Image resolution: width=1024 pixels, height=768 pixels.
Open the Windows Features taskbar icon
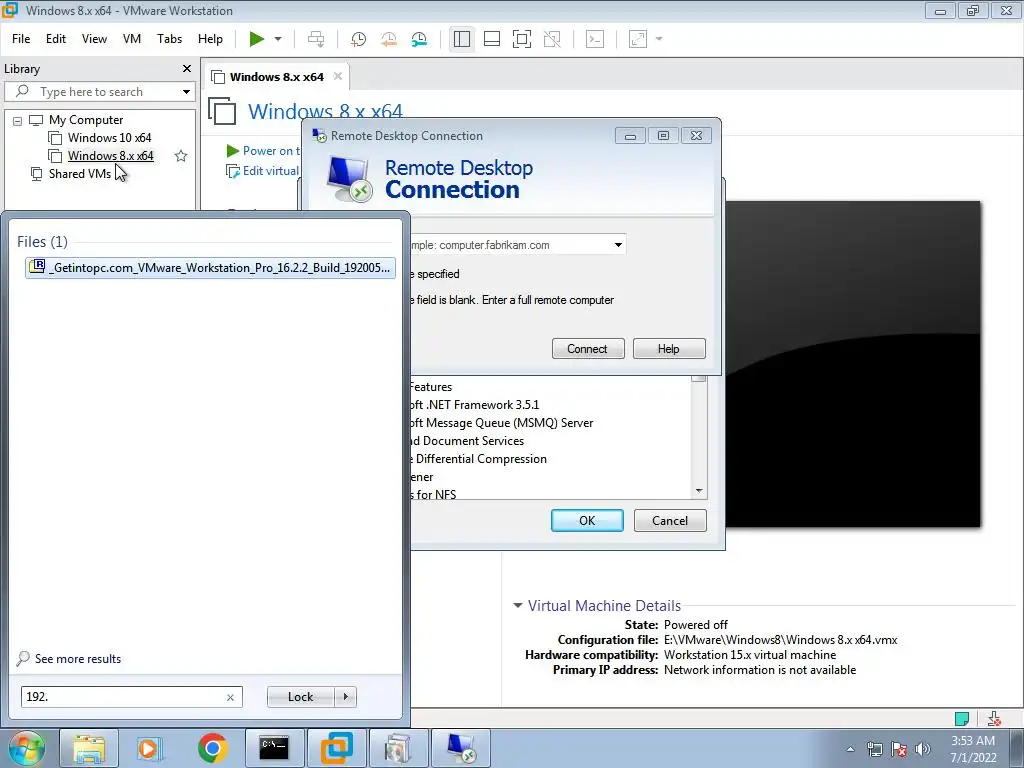[398, 748]
